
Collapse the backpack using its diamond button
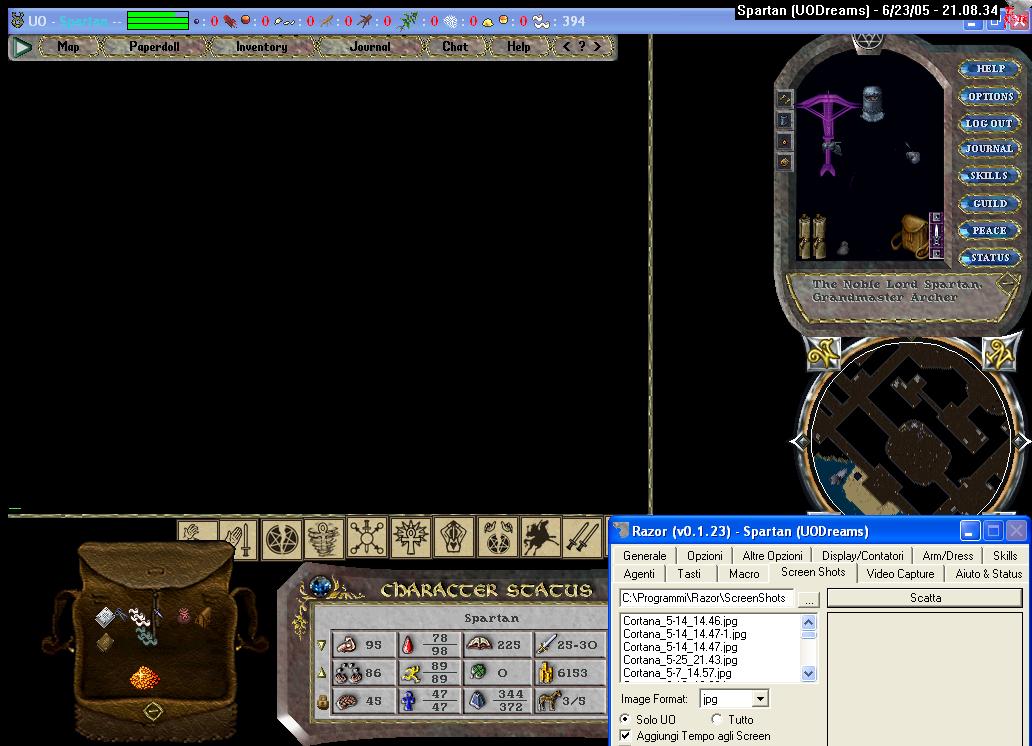[153, 711]
